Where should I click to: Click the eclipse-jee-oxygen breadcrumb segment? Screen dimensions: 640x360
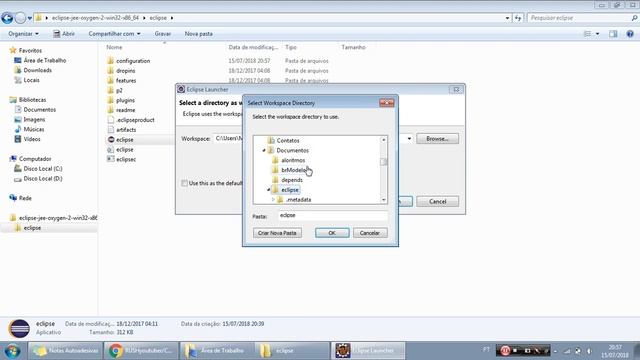95,18
